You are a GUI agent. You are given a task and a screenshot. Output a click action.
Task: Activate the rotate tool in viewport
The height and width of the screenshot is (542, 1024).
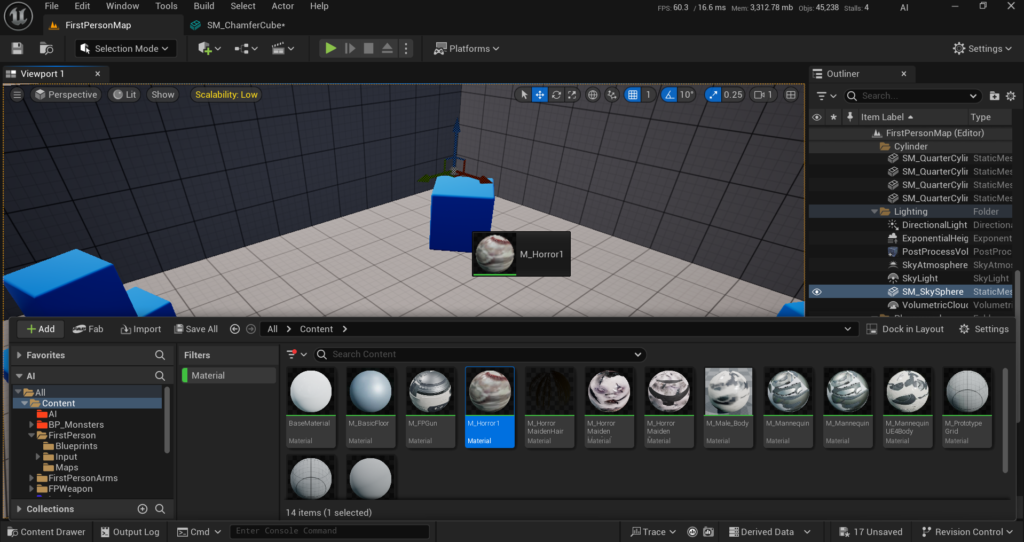(x=556, y=95)
